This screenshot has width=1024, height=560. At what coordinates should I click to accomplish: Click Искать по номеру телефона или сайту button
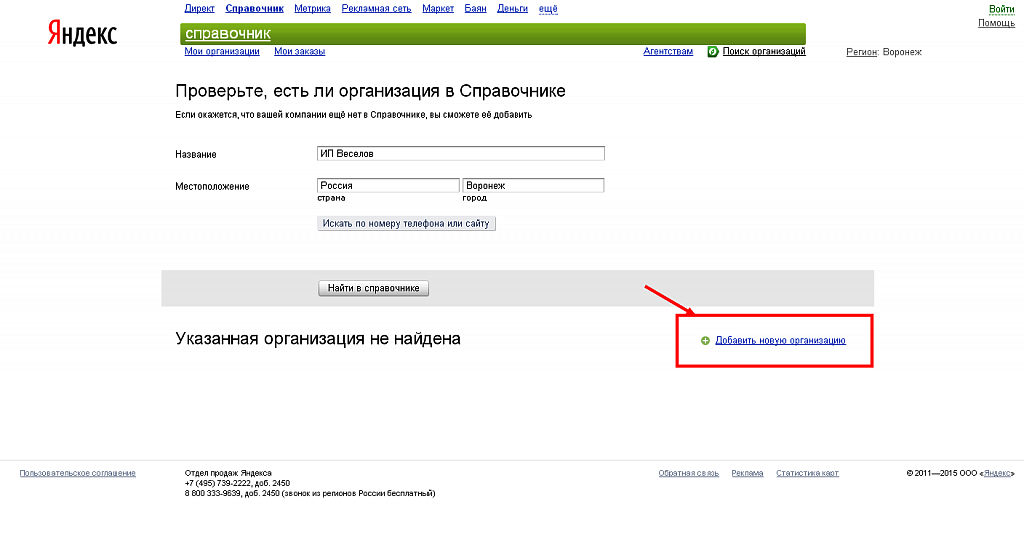click(x=406, y=224)
